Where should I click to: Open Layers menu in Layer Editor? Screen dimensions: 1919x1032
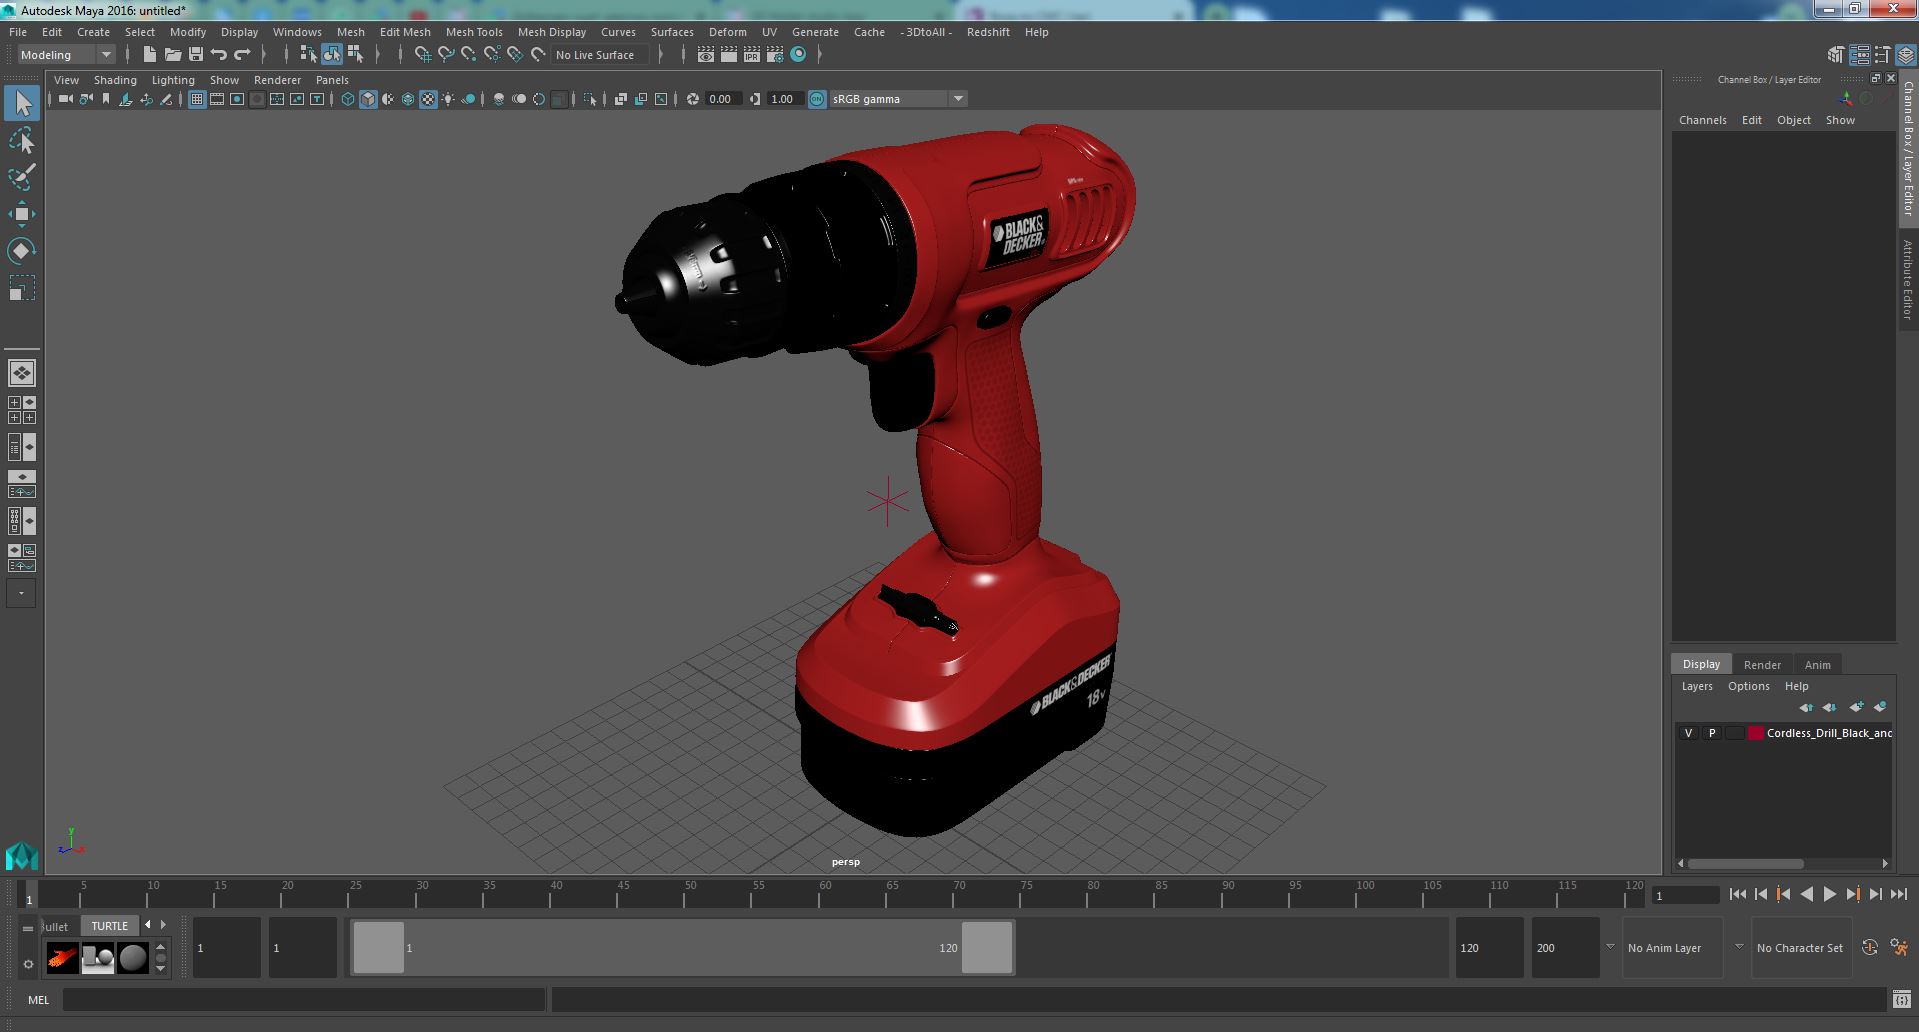pos(1697,686)
